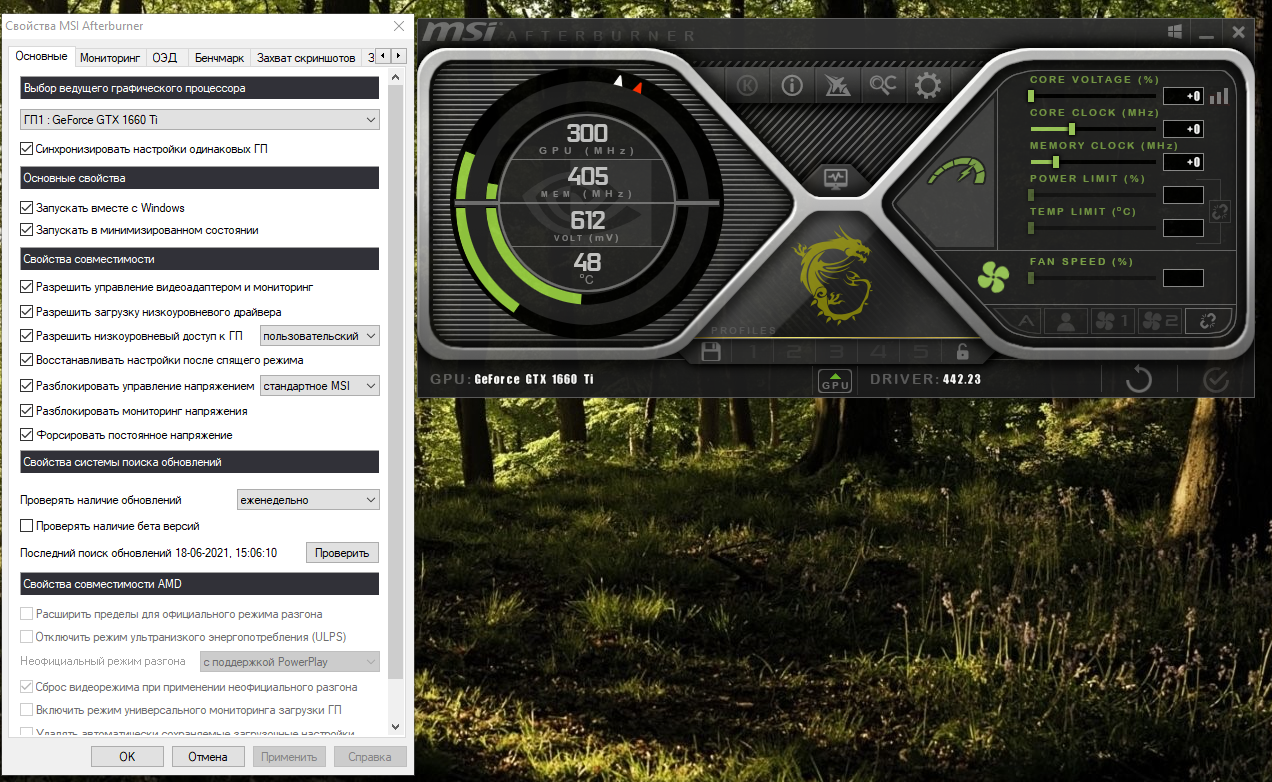Open Afterburner settings via the gear icon
This screenshot has height=782, width=1272.
[927, 85]
